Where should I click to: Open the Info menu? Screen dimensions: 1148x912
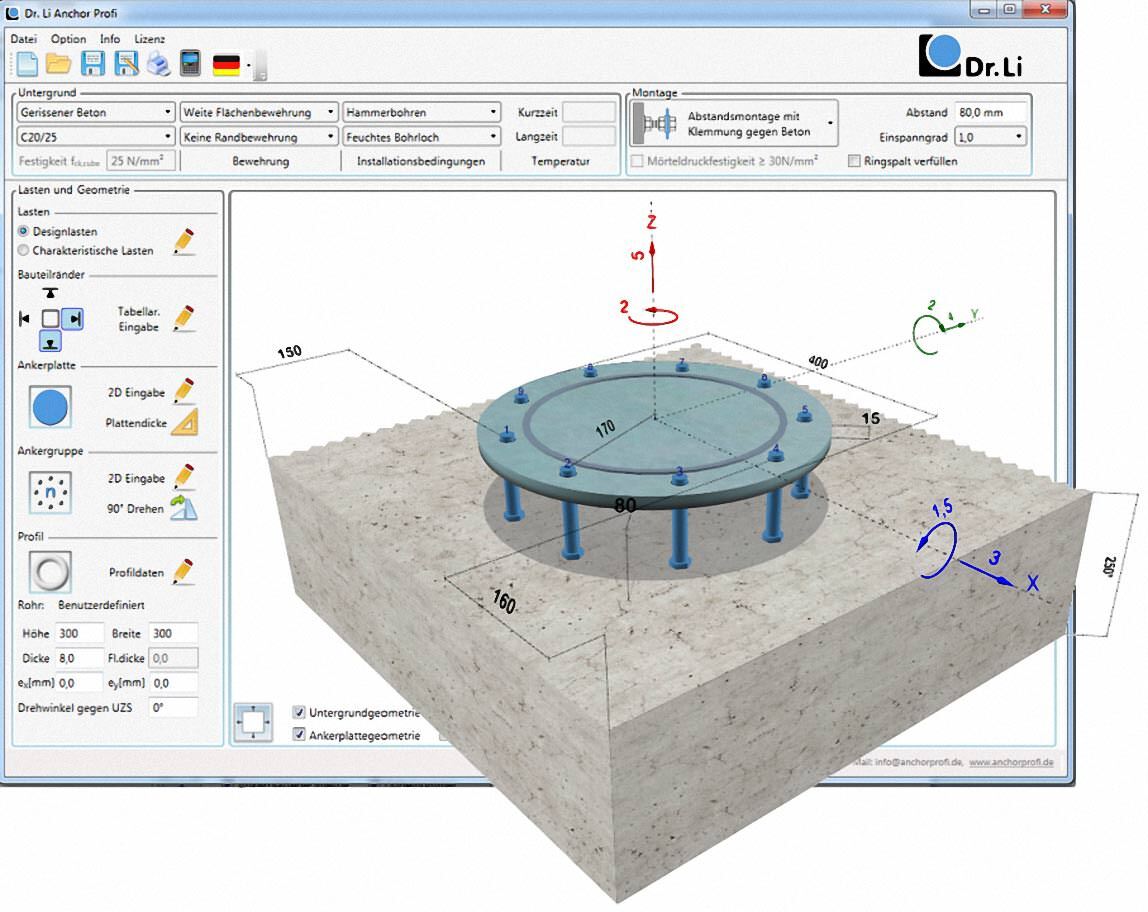[x=110, y=39]
